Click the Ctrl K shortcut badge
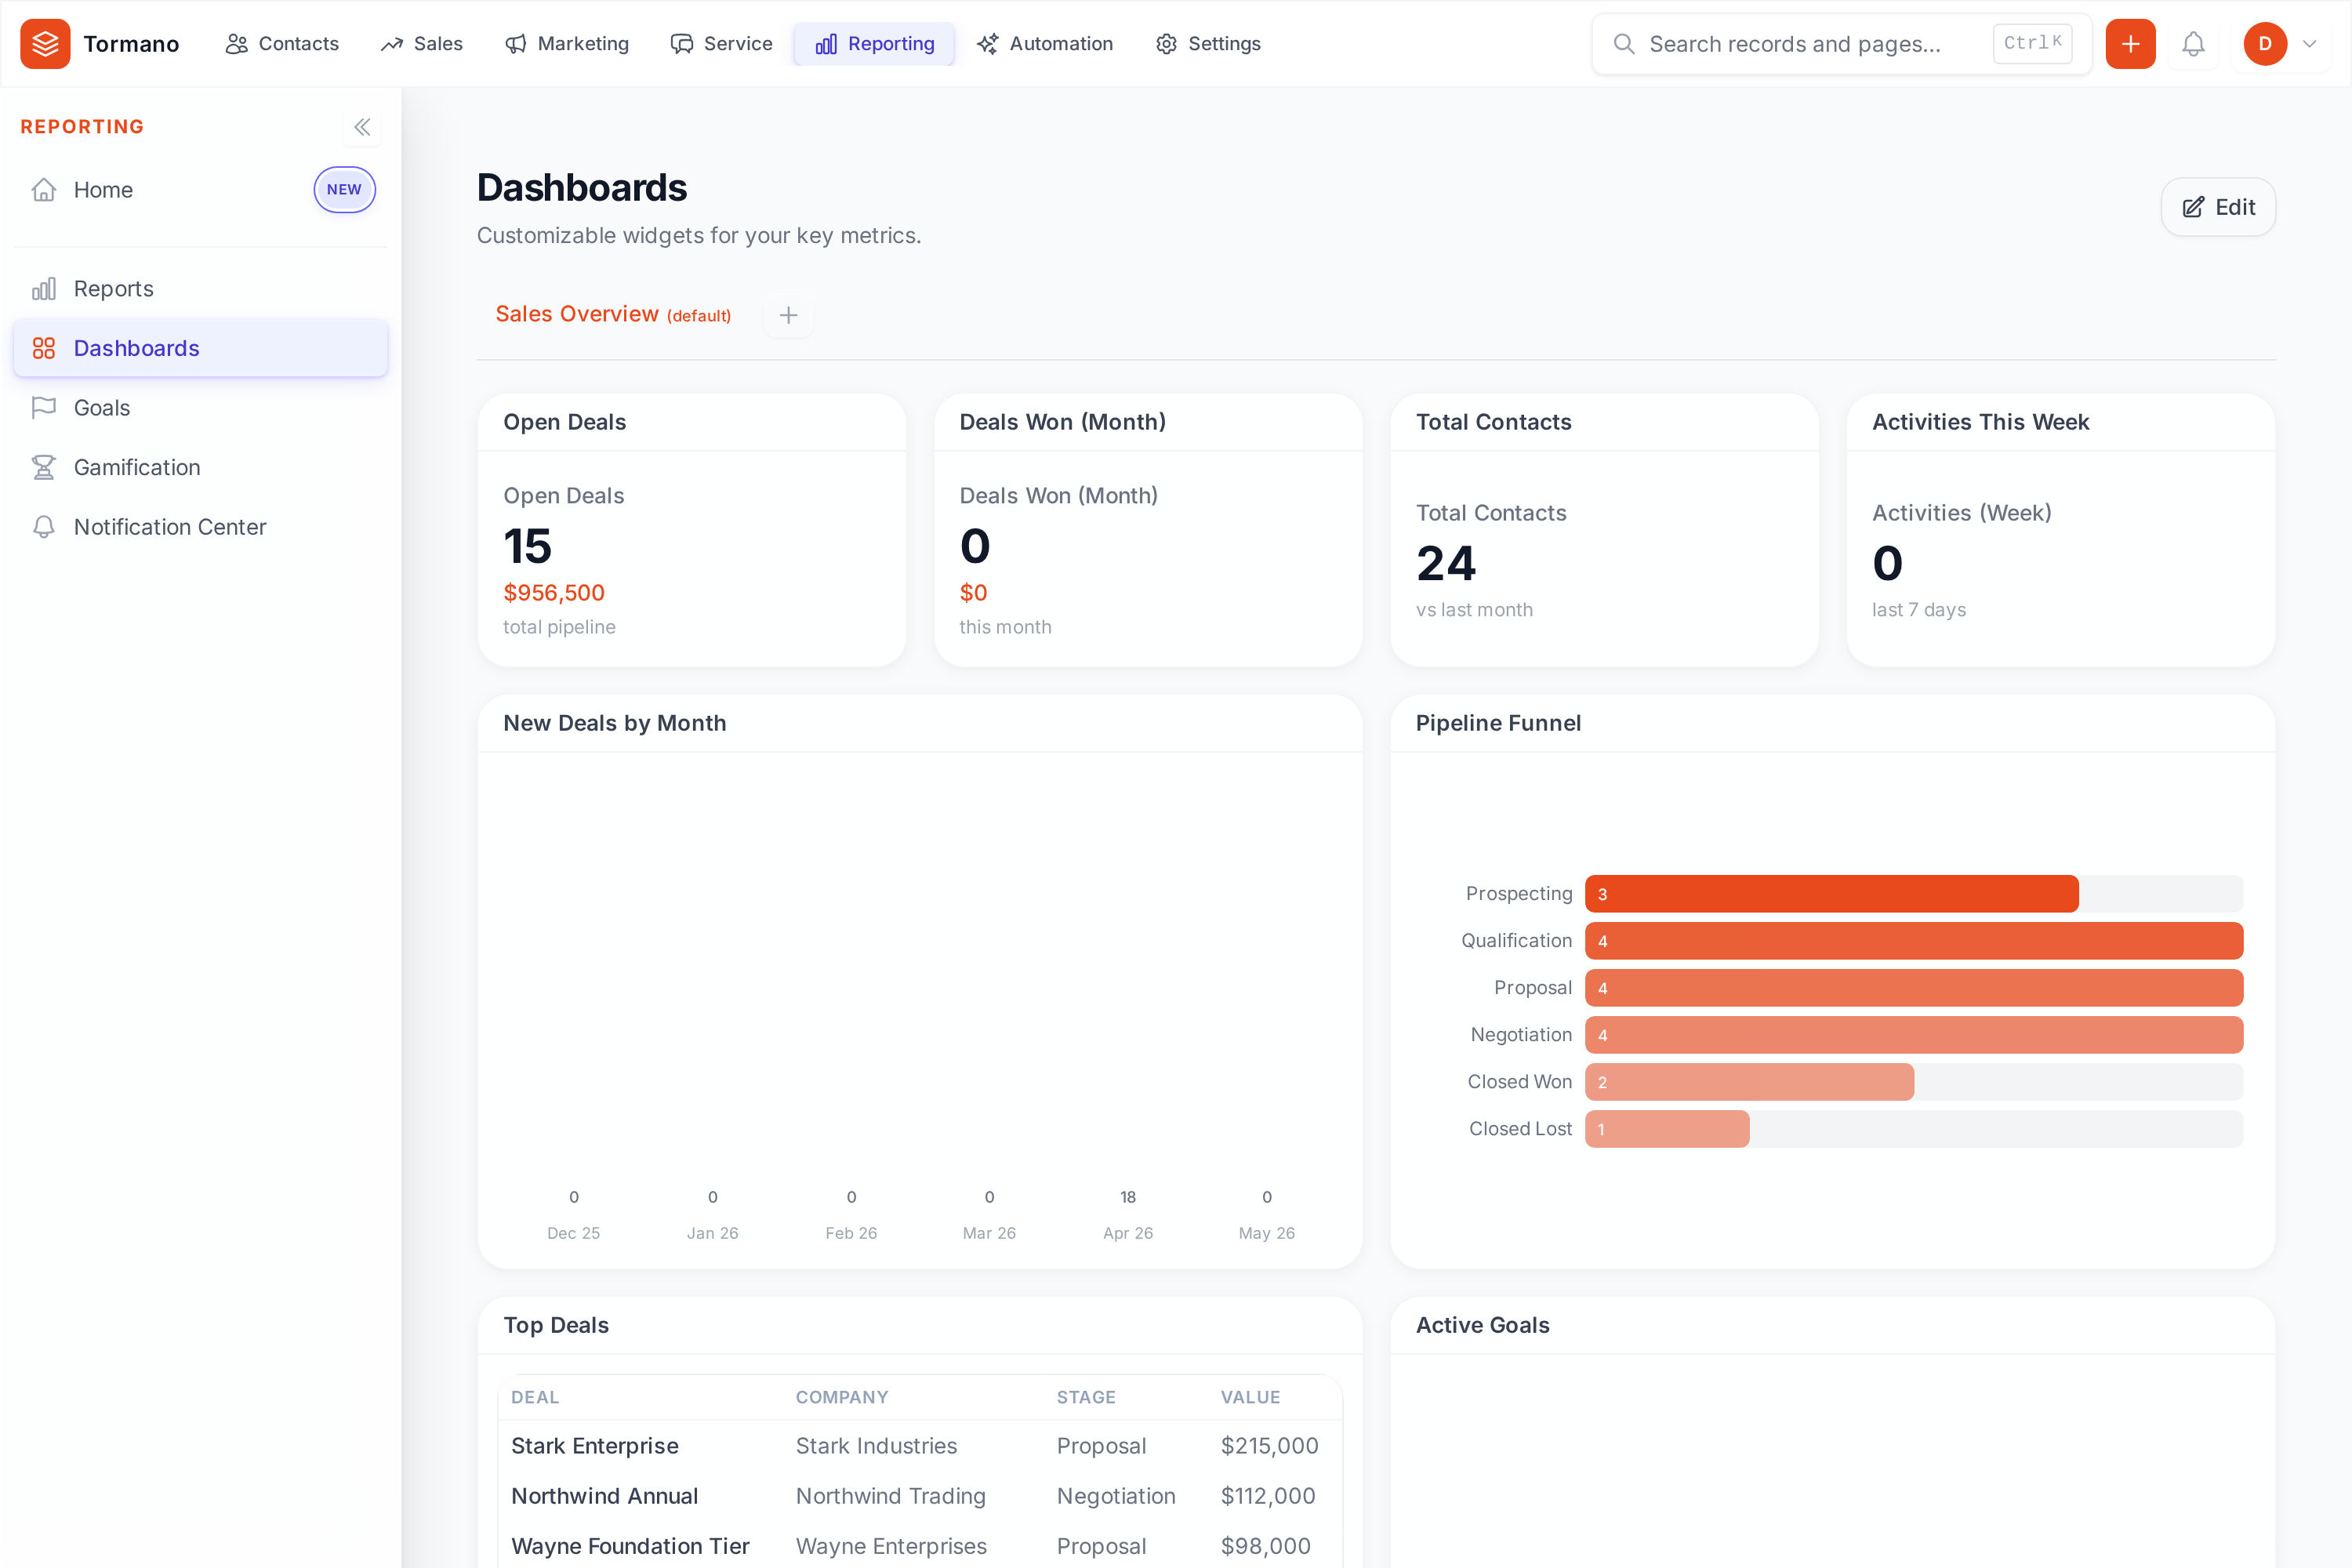 pos(2032,43)
